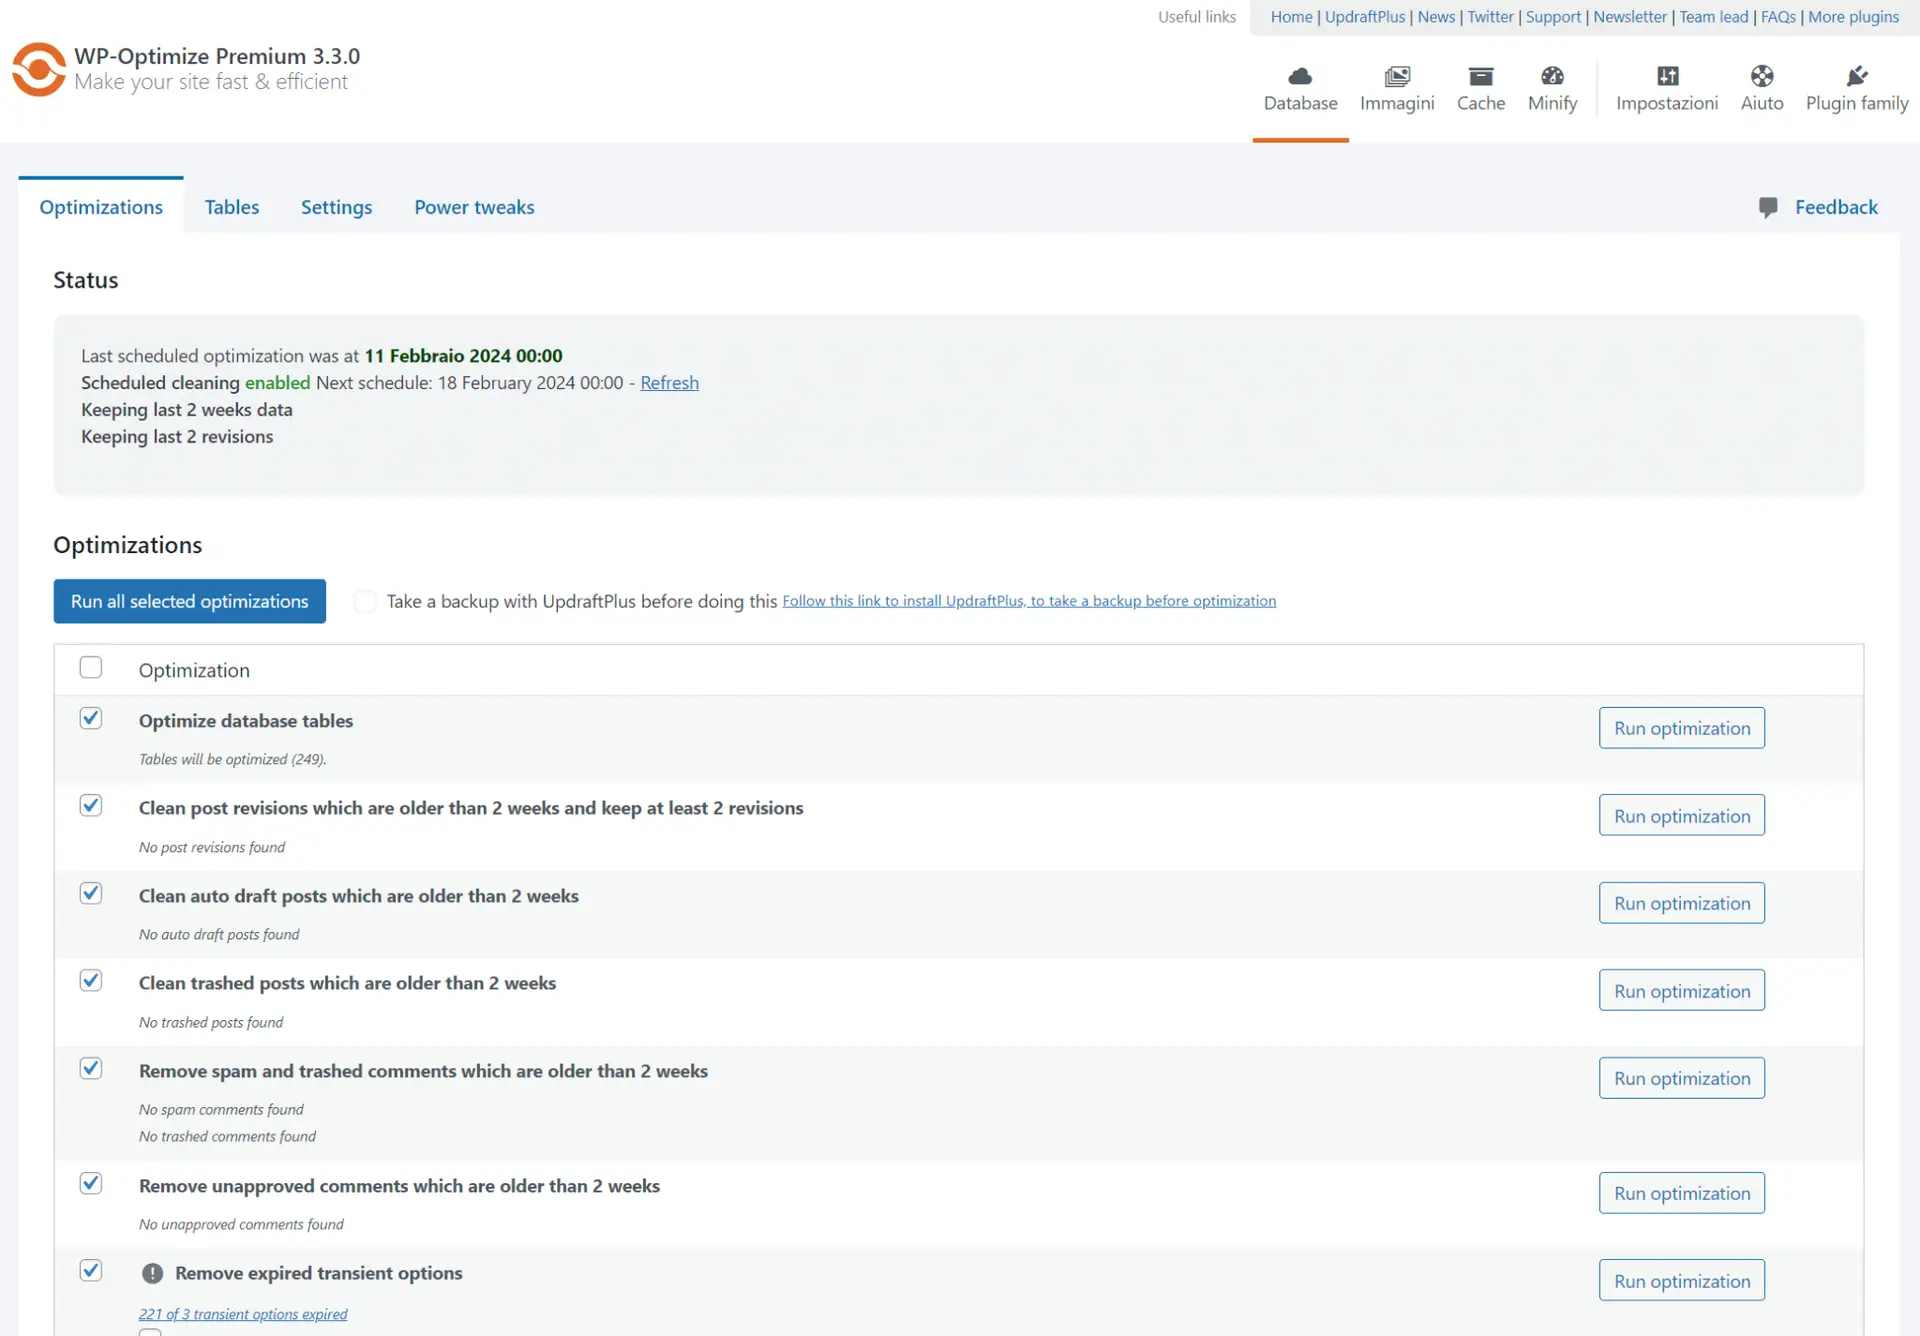1920x1336 pixels.
Task: Uncheck Optimize database tables checkbox
Action: pyautogui.click(x=91, y=718)
